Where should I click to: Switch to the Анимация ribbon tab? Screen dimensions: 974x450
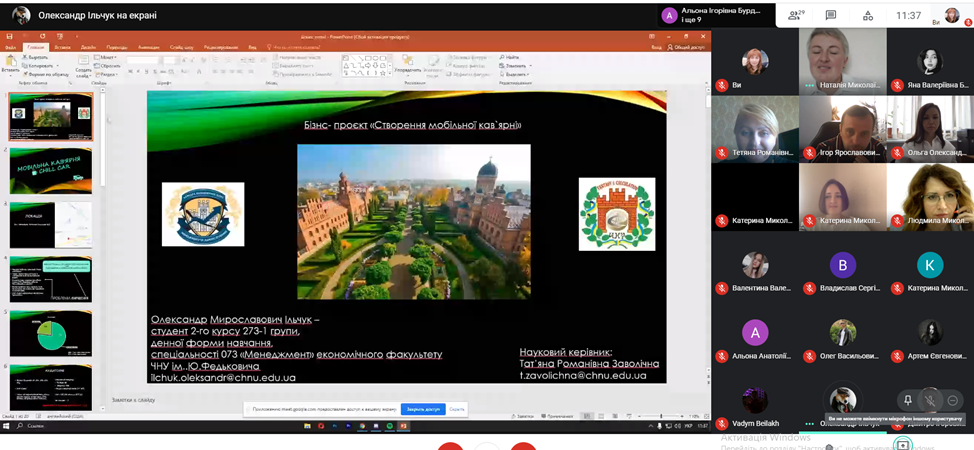pyautogui.click(x=149, y=47)
